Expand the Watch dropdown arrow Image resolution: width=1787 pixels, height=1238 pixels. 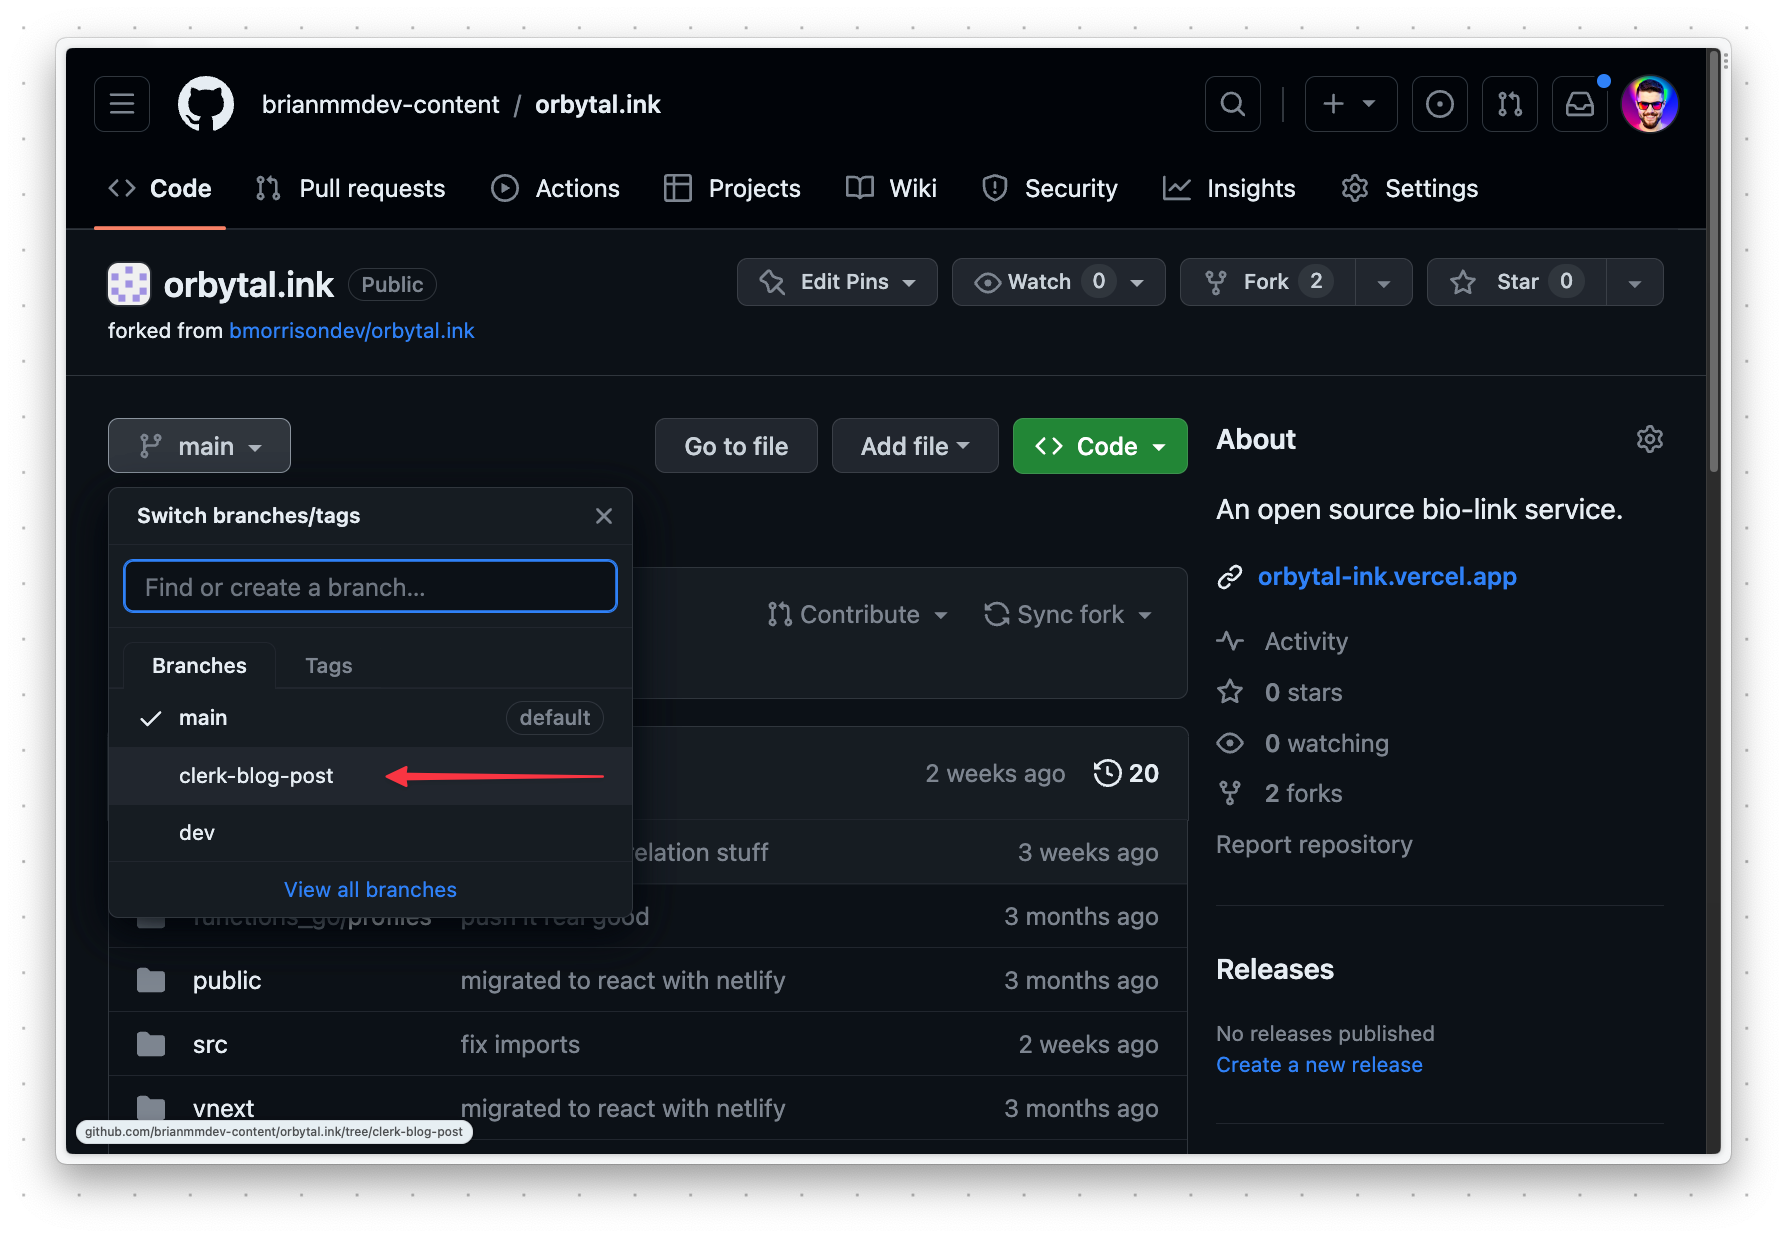1138,282
